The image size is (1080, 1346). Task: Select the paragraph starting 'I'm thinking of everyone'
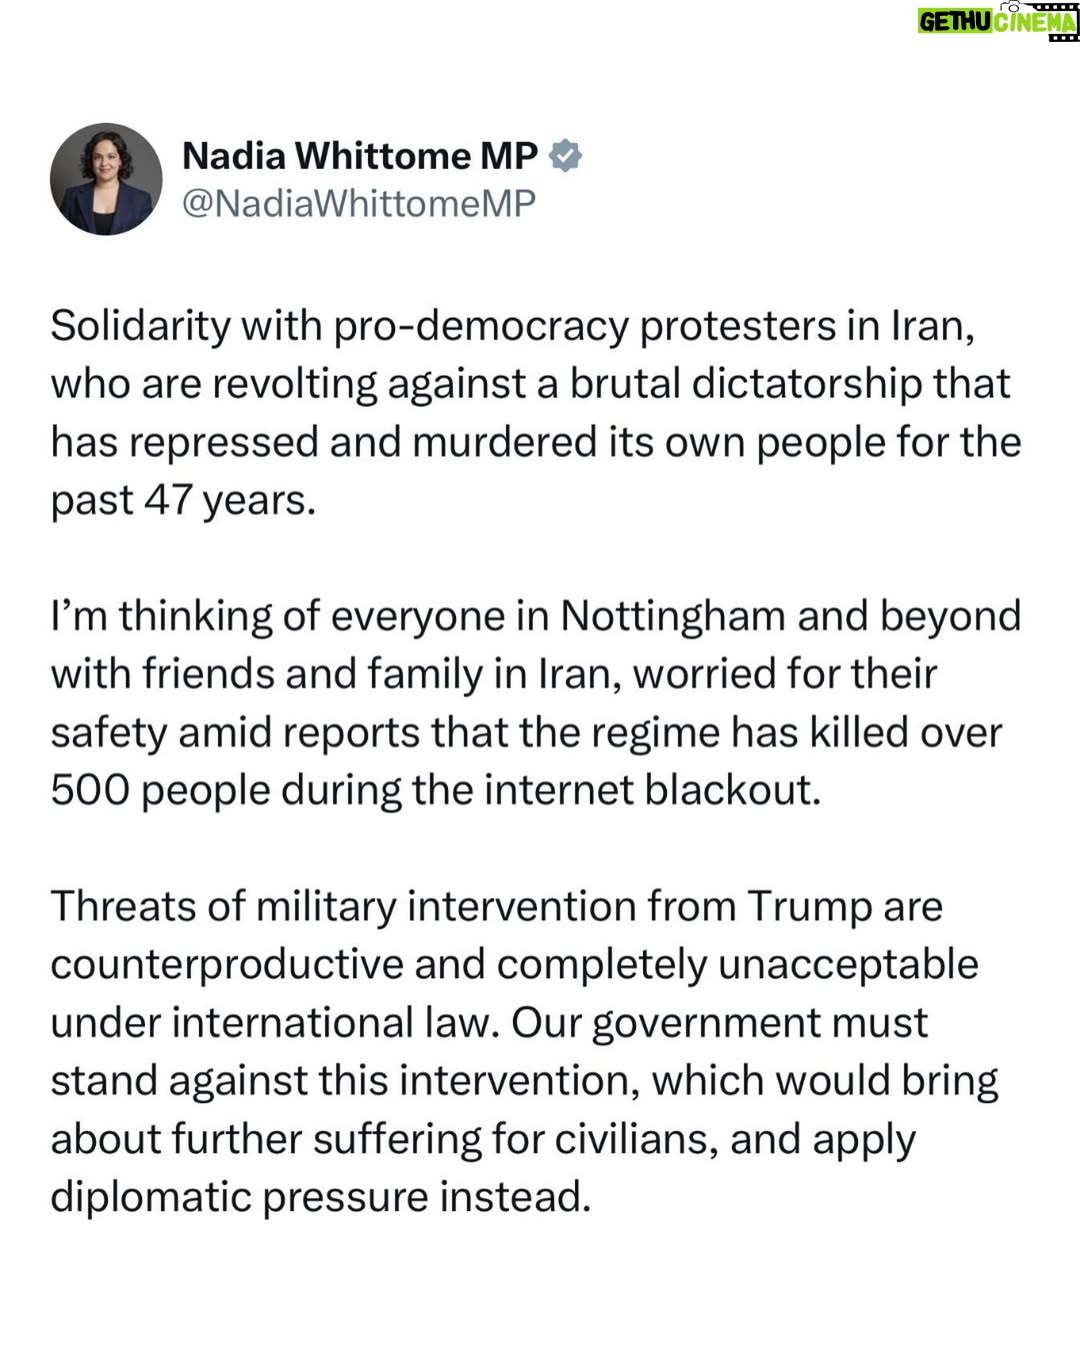(x=536, y=703)
